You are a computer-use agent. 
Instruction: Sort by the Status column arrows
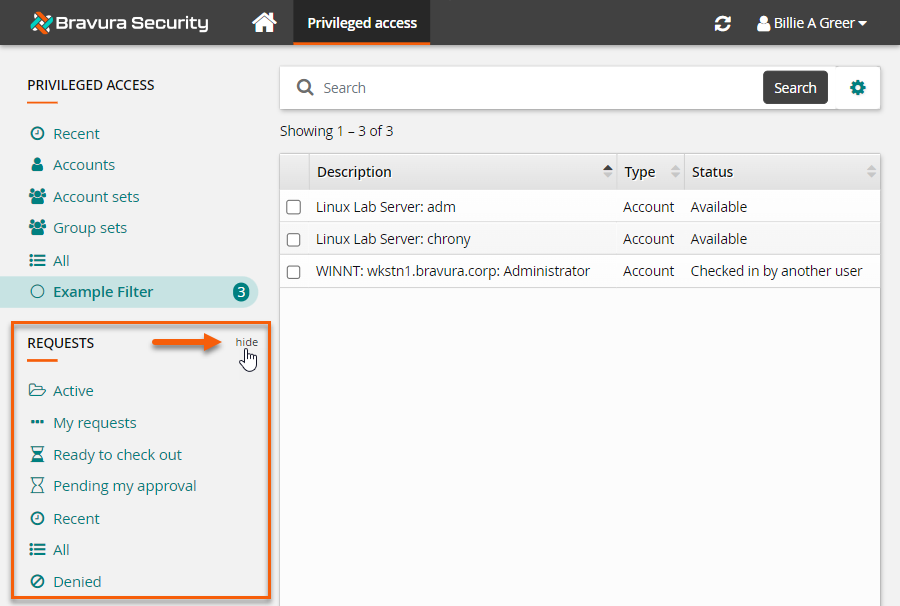(871, 172)
